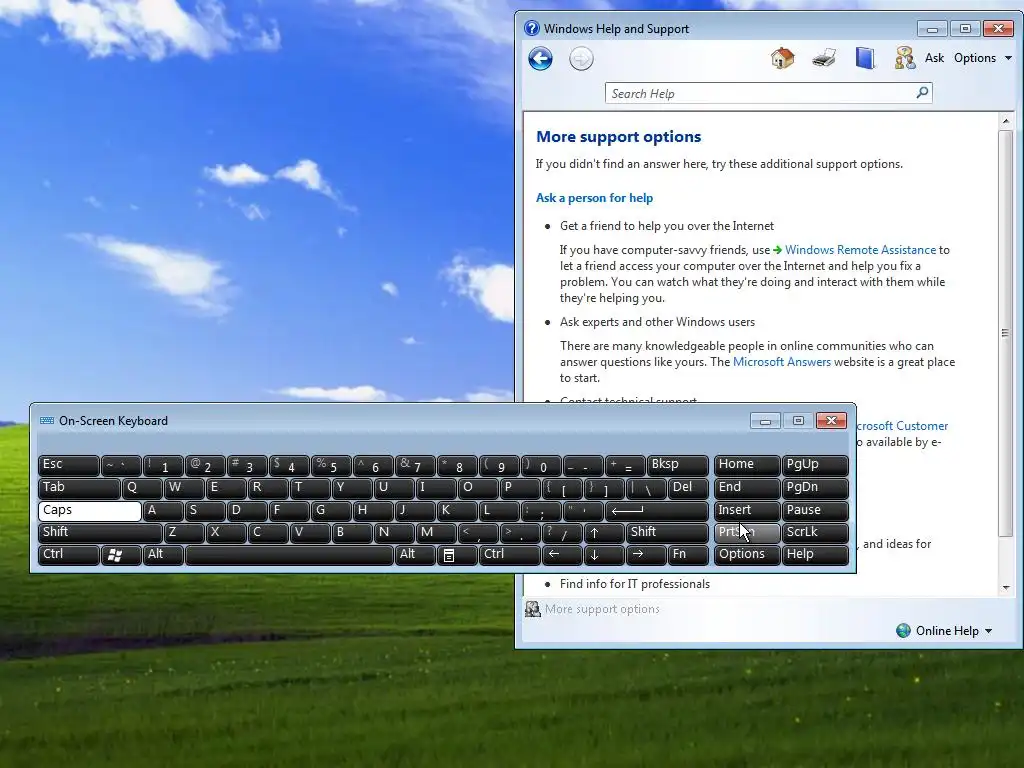Click More support options footer link
This screenshot has height=768, width=1024.
(x=602, y=609)
